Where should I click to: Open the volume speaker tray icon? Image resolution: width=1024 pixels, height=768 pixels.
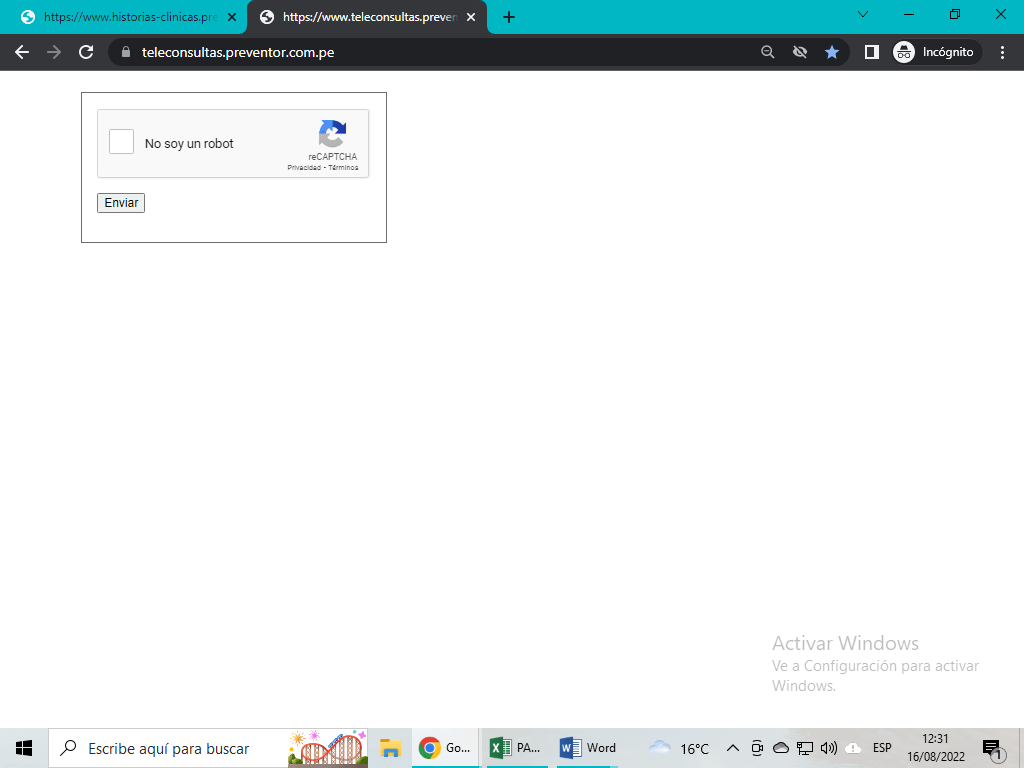tap(829, 748)
